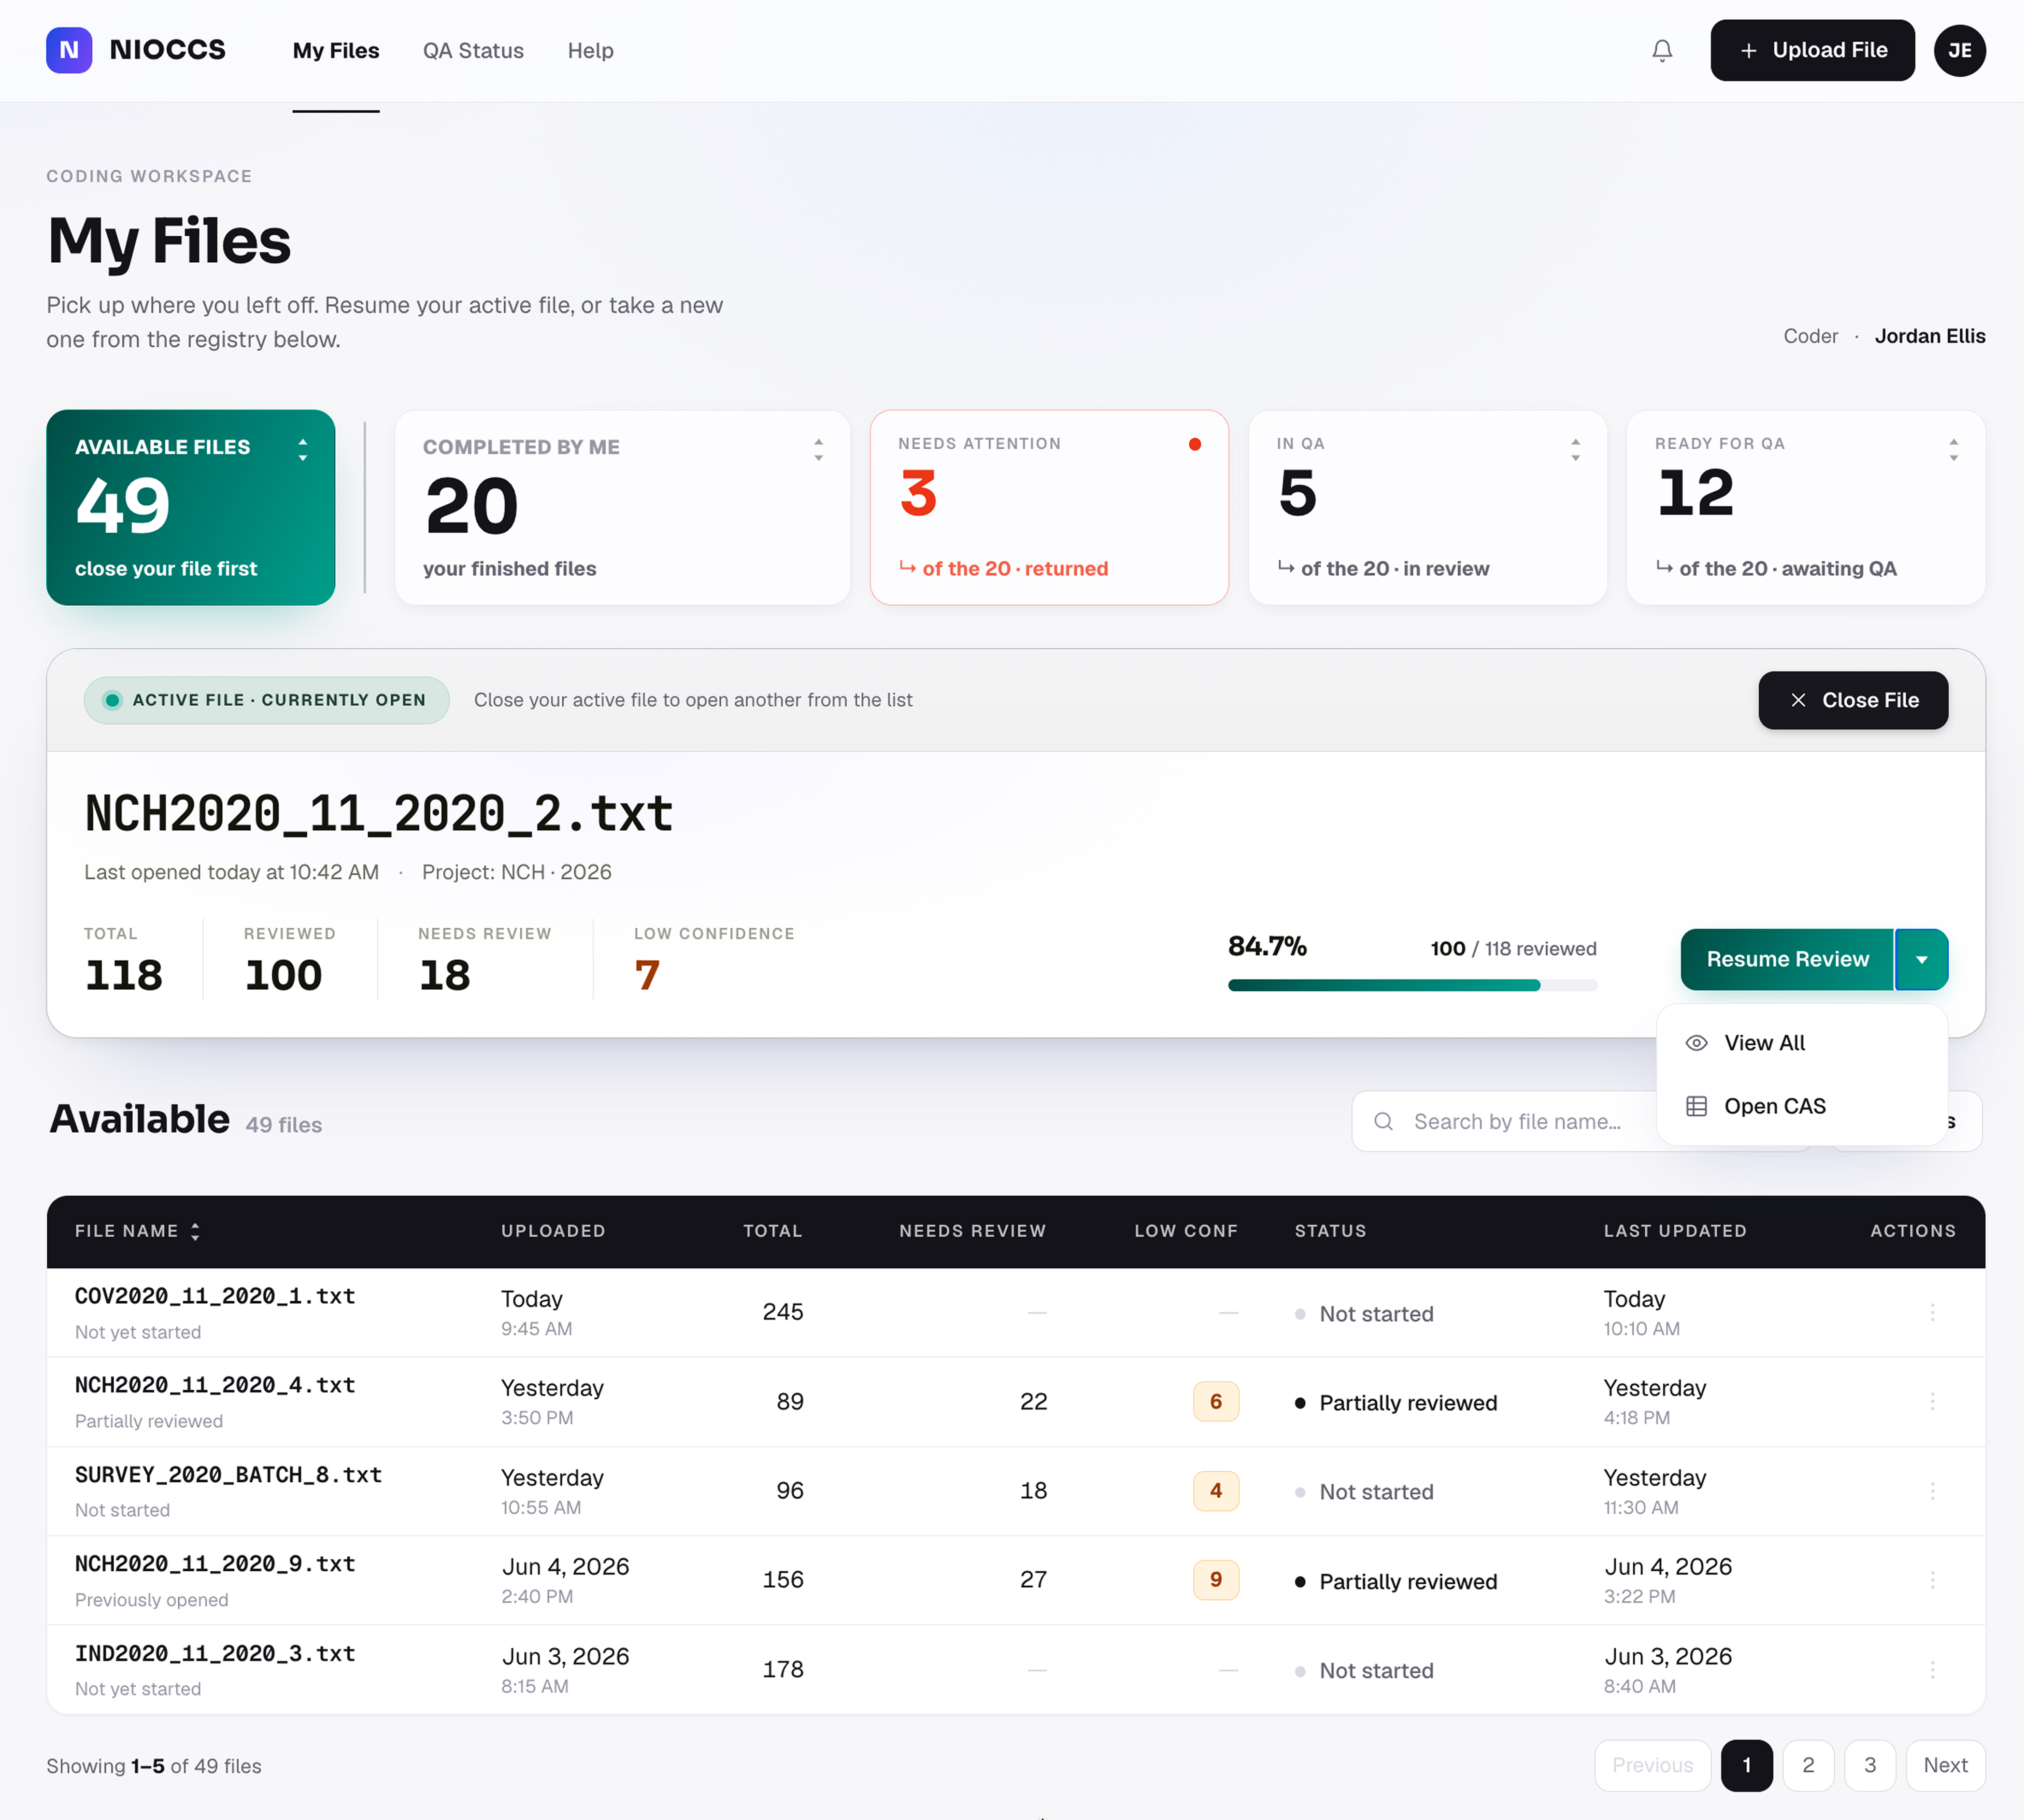2024x1820 pixels.
Task: Click the active file name NCH2020_11_2020_2.txt
Action: (379, 813)
